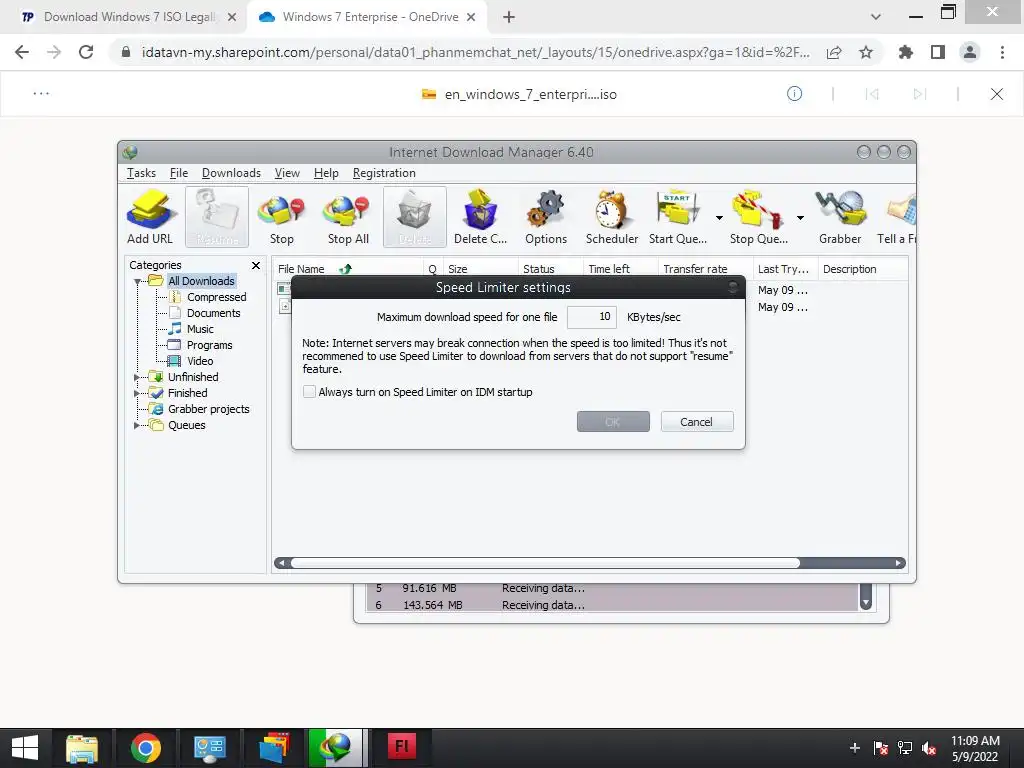
Task: Open the Options gear icon
Action: click(x=546, y=217)
